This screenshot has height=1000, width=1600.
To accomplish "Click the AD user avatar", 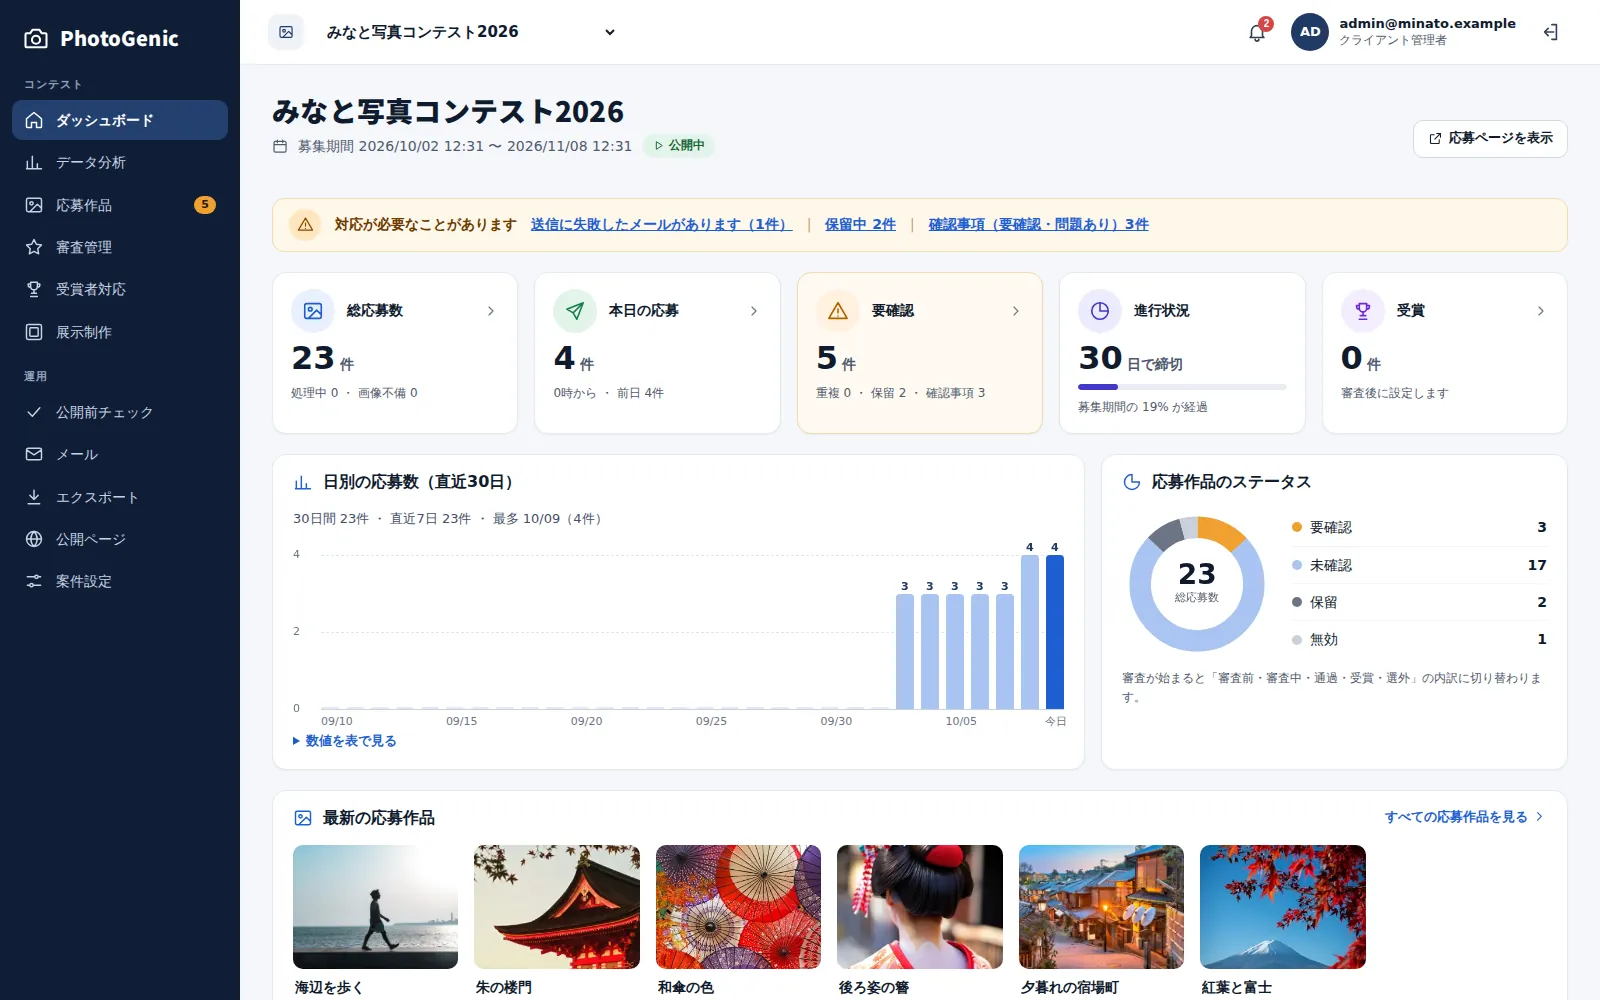I will (1310, 32).
